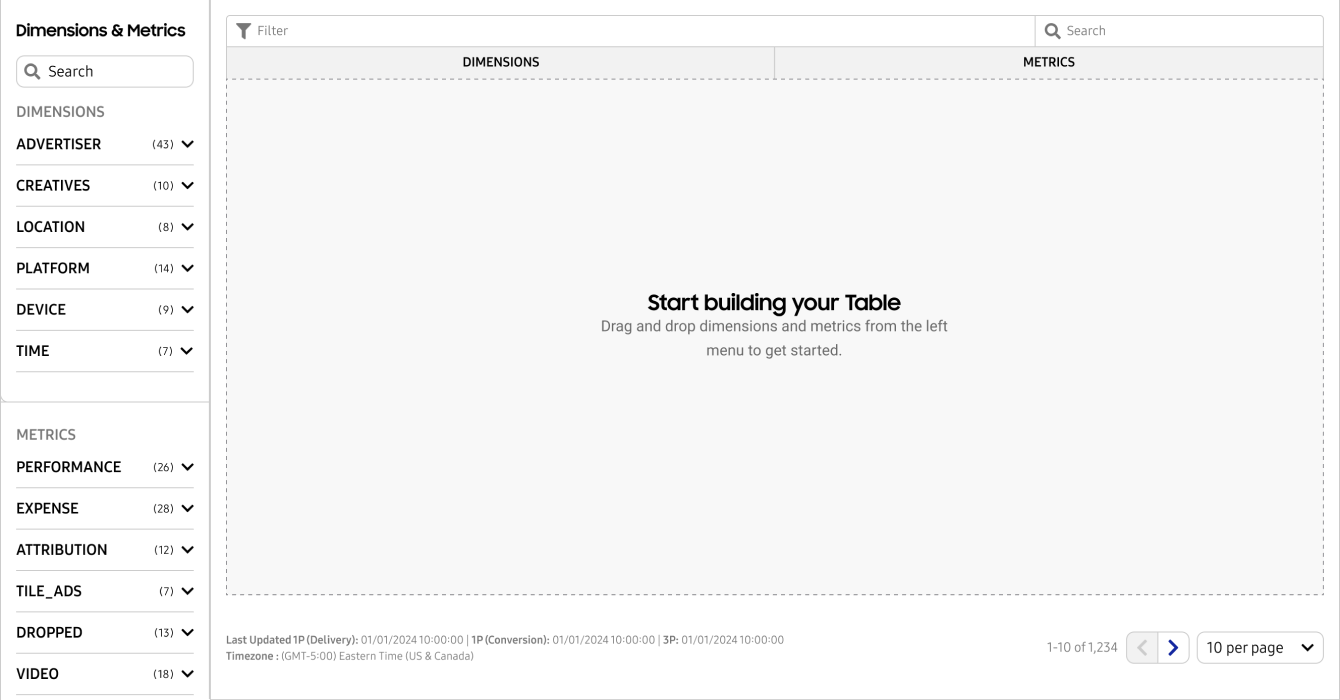
Task: Open the 10 per page dropdown
Action: pos(1259,648)
